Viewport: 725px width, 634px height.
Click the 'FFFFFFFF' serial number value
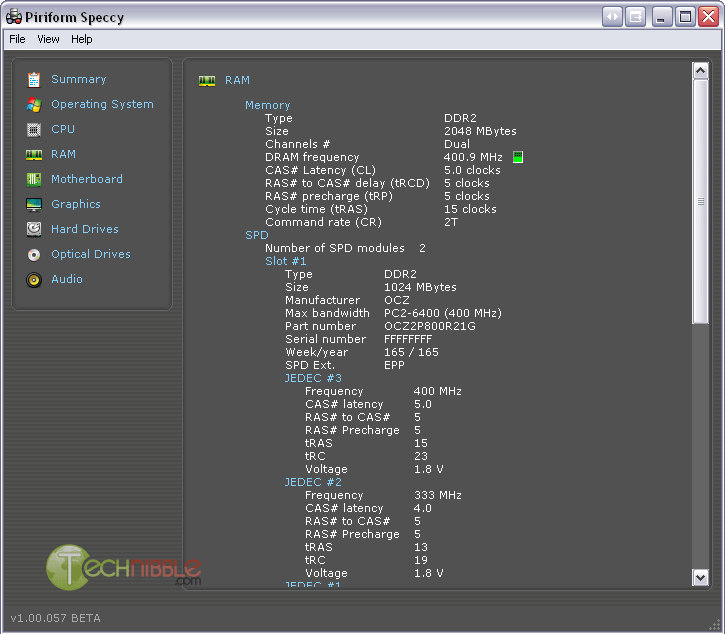coord(408,339)
